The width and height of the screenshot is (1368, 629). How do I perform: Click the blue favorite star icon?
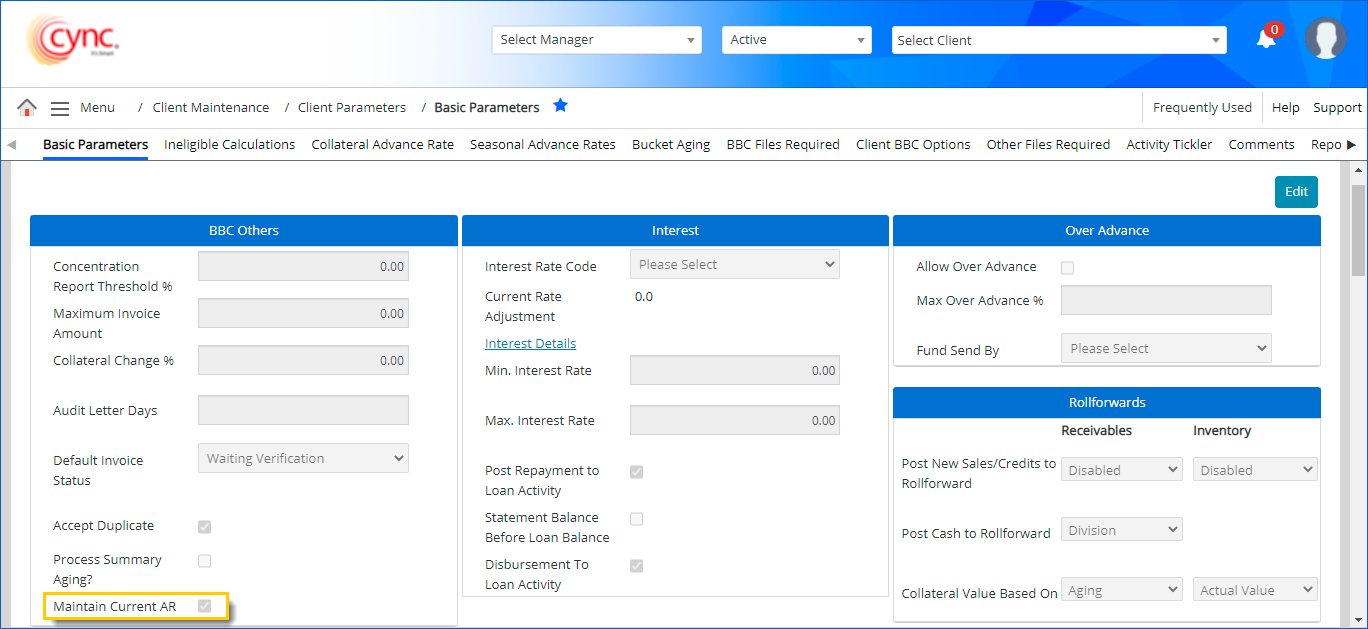pos(560,106)
